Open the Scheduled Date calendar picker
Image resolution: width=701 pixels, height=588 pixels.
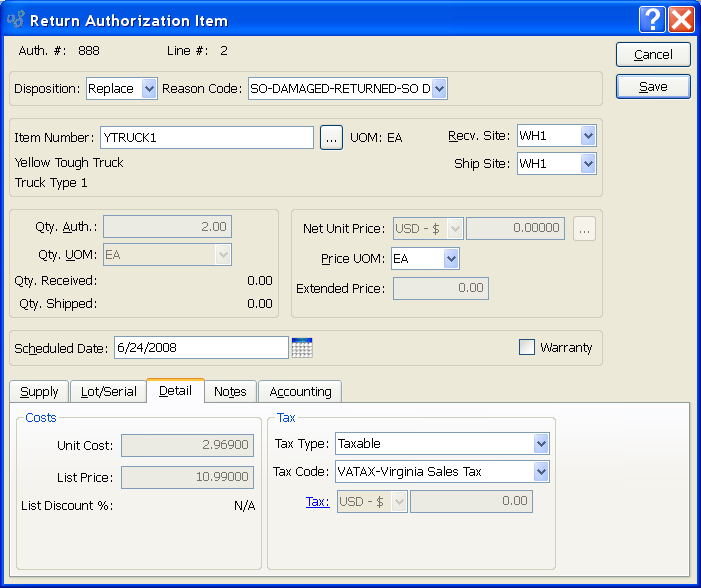pos(302,348)
